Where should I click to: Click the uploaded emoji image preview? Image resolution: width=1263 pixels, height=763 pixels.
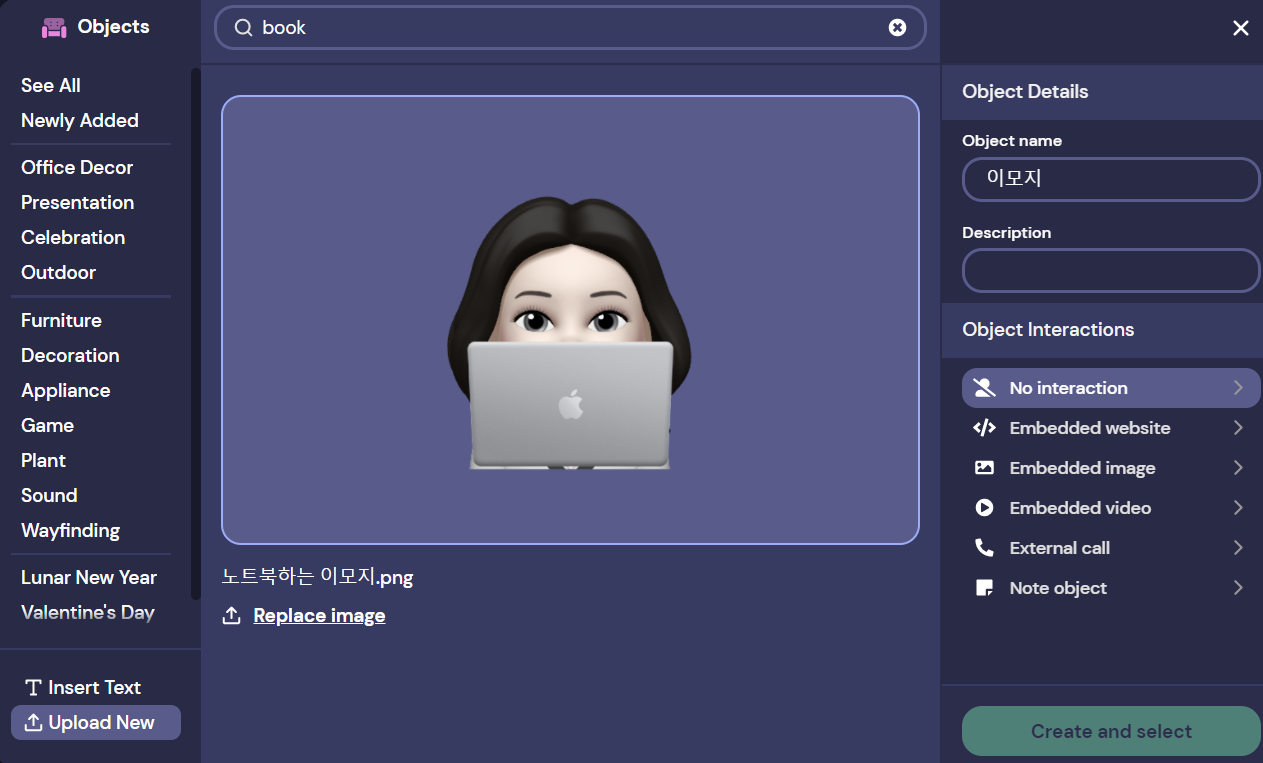(x=570, y=320)
